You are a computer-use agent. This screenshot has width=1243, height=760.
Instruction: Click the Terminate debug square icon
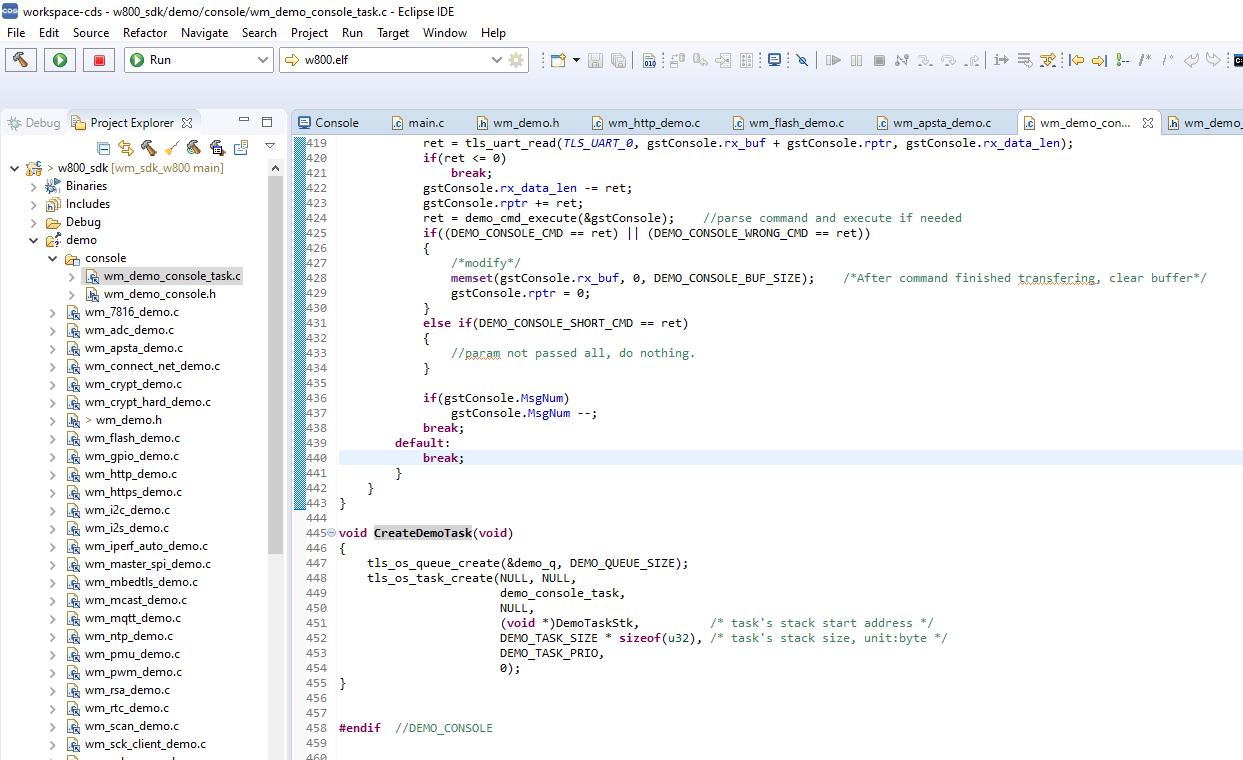[879, 60]
